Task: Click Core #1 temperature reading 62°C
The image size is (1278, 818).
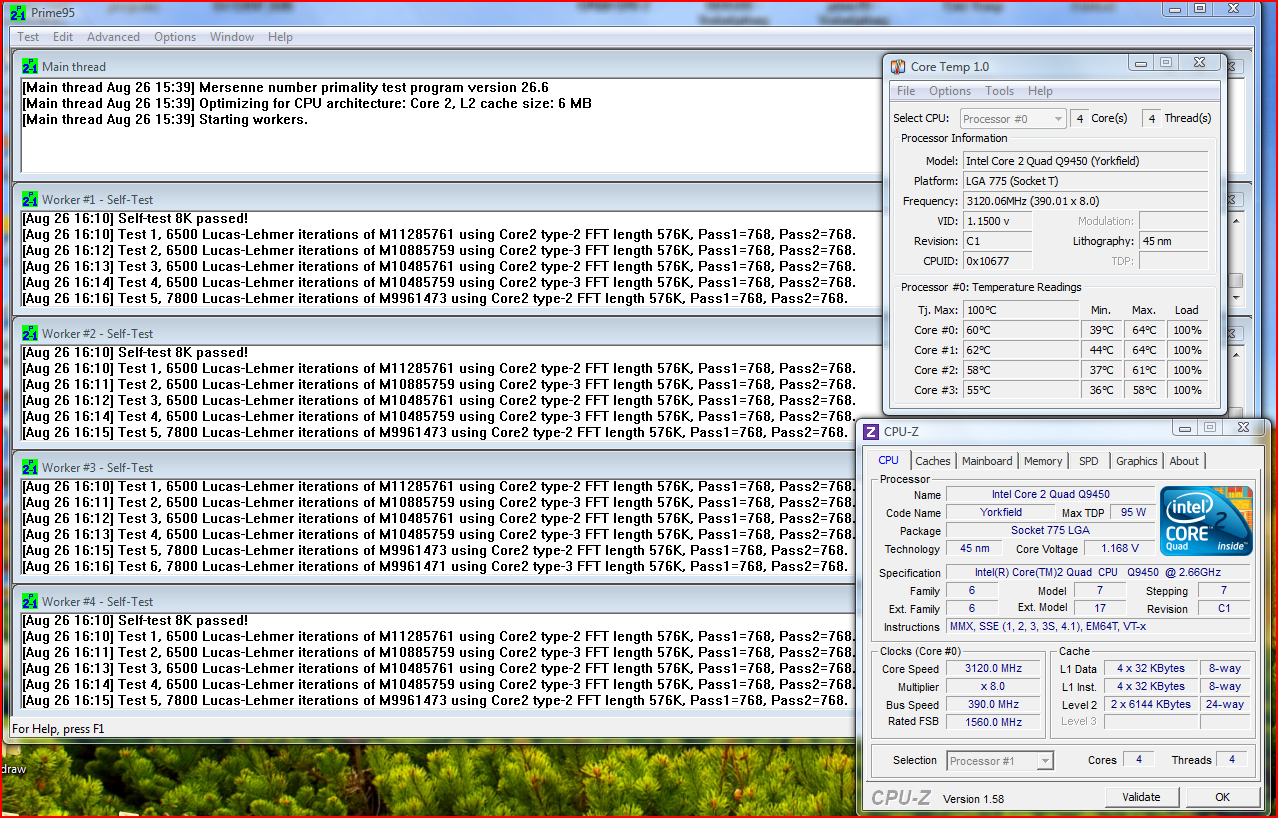Action: pyautogui.click(x=1020, y=350)
